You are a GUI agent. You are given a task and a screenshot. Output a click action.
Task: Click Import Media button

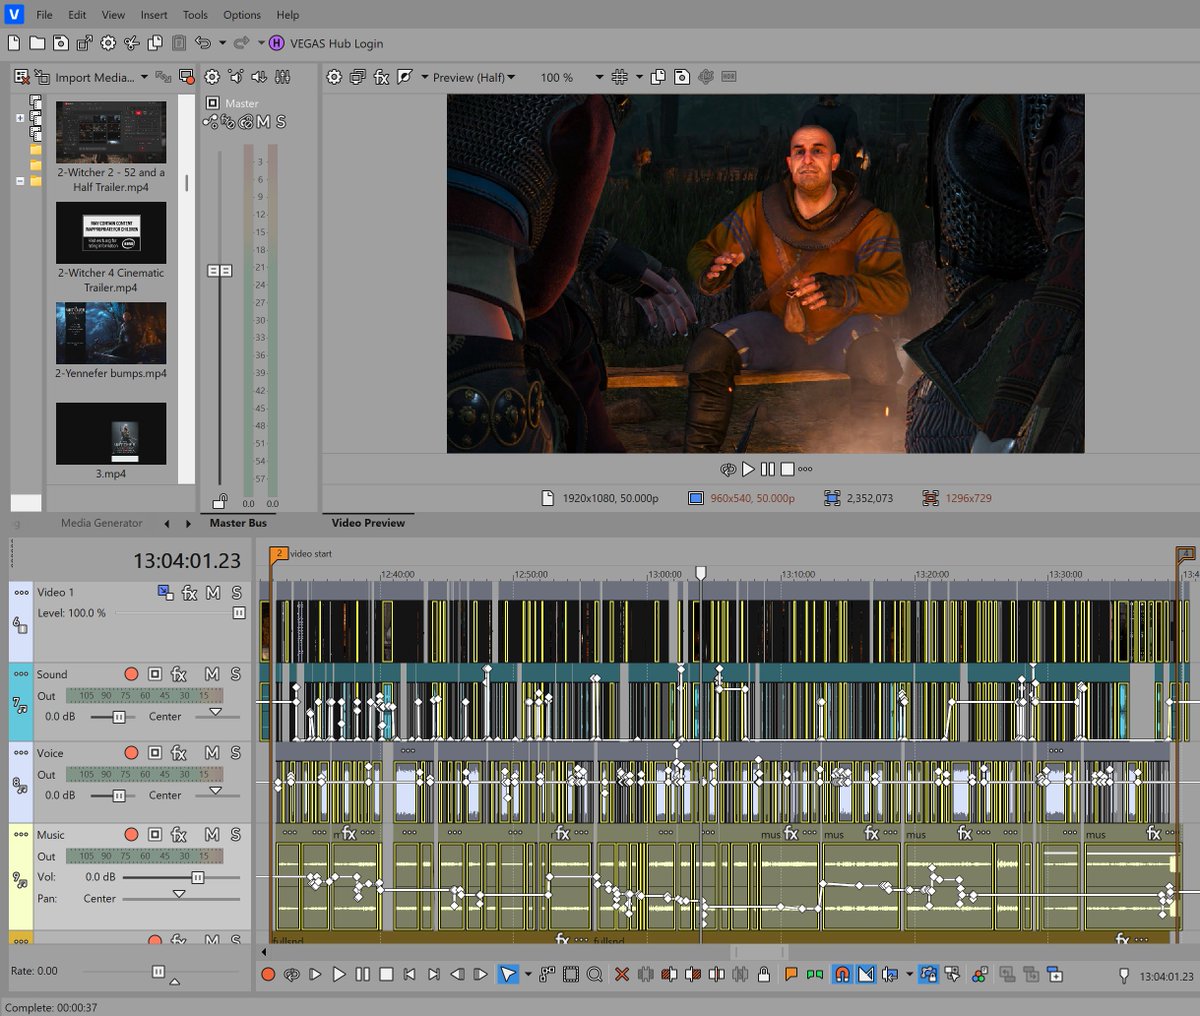[x=85, y=77]
